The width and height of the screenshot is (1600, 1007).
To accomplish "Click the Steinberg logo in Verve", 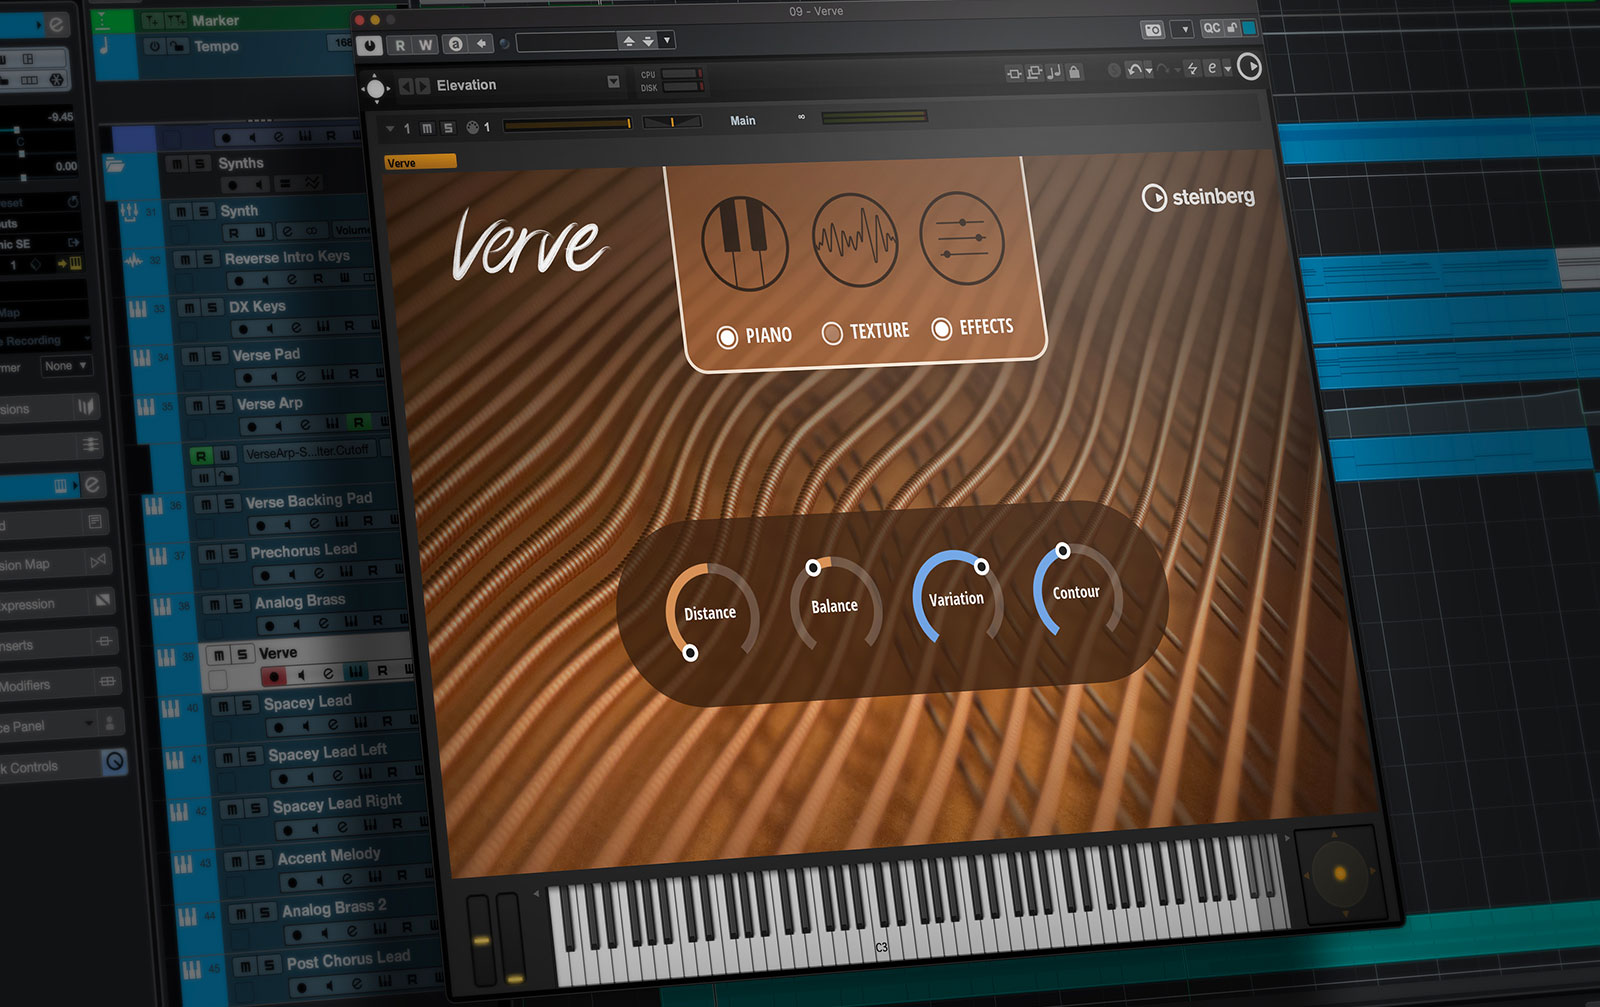I will (x=1198, y=197).
